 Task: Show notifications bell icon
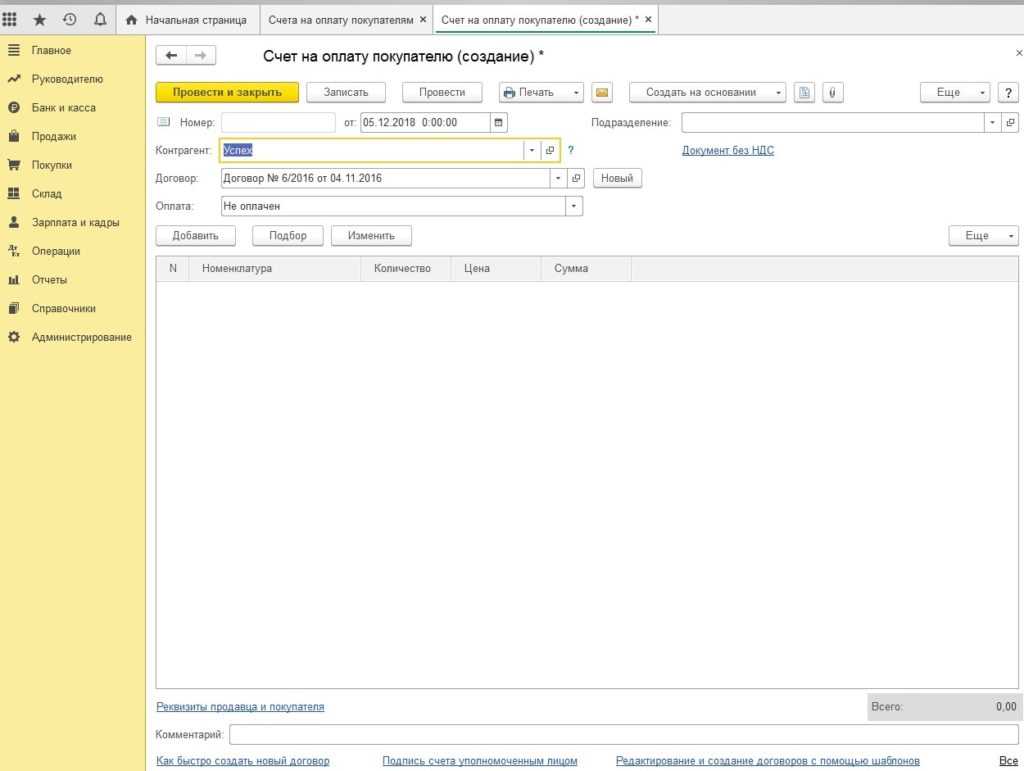click(99, 19)
